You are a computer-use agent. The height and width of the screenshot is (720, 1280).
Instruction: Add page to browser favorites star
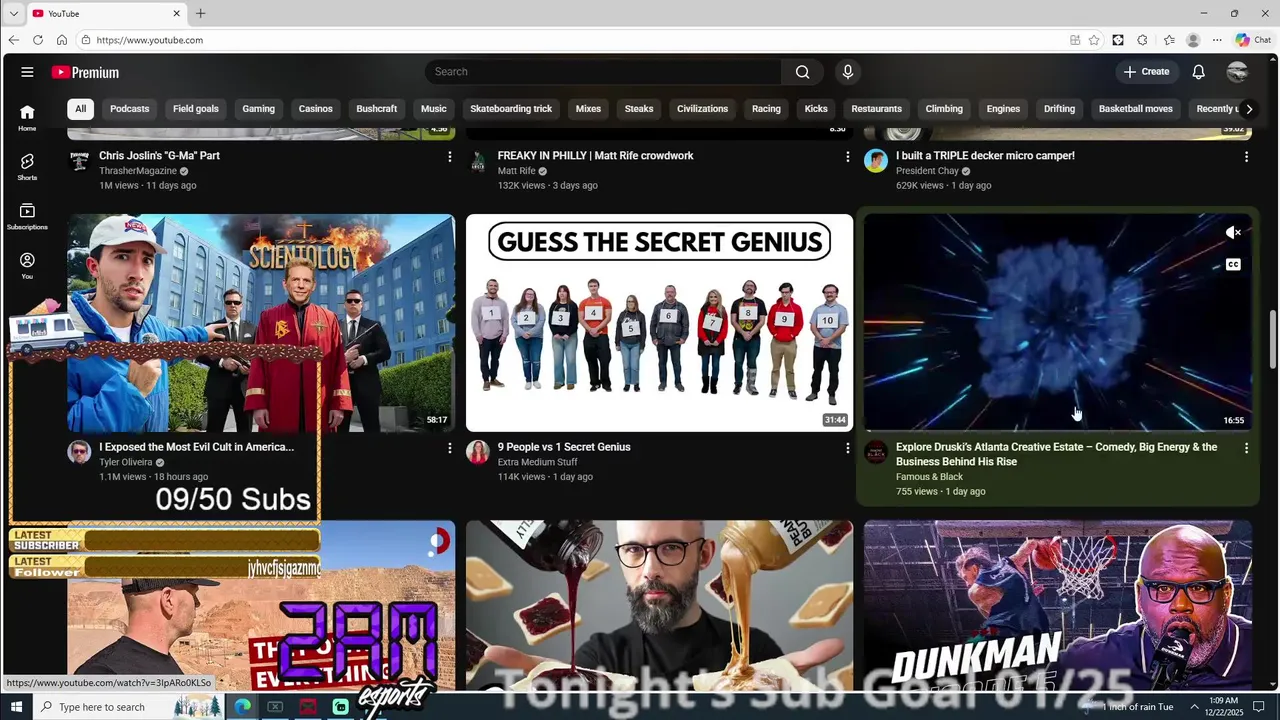click(1094, 40)
